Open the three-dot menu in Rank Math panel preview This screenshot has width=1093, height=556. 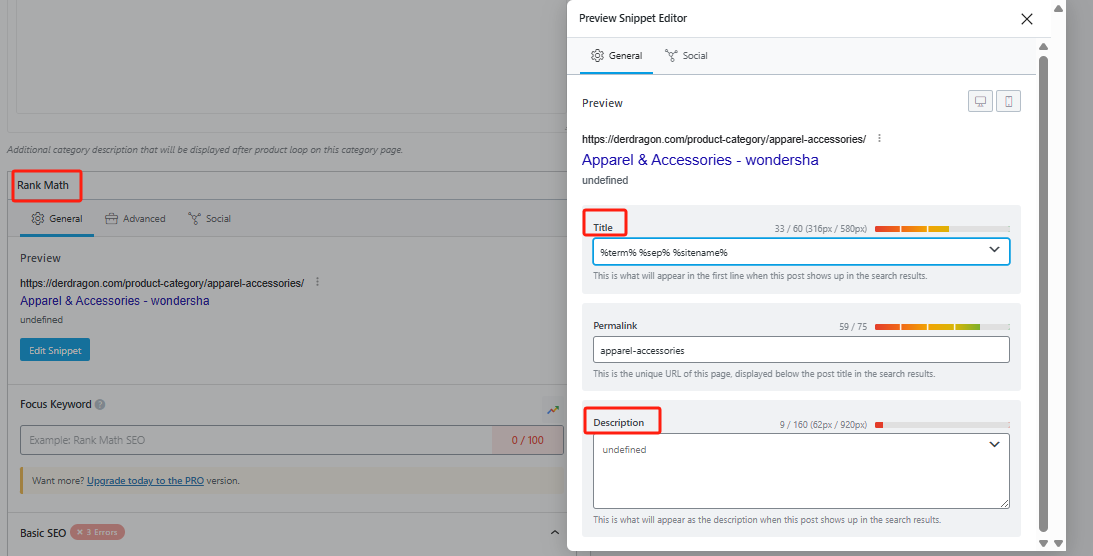point(317,283)
